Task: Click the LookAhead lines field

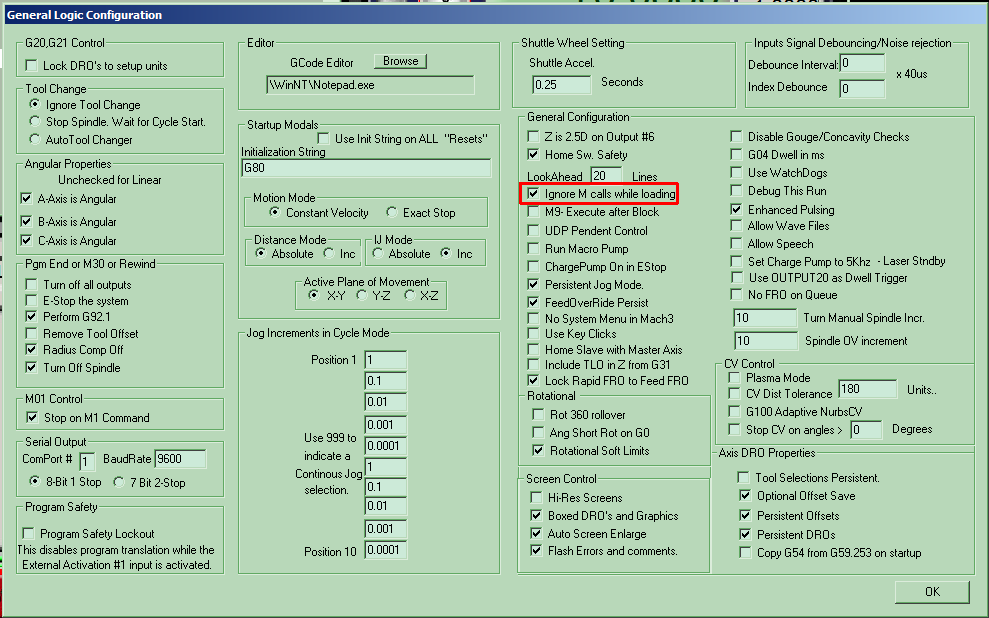Action: click(604, 176)
